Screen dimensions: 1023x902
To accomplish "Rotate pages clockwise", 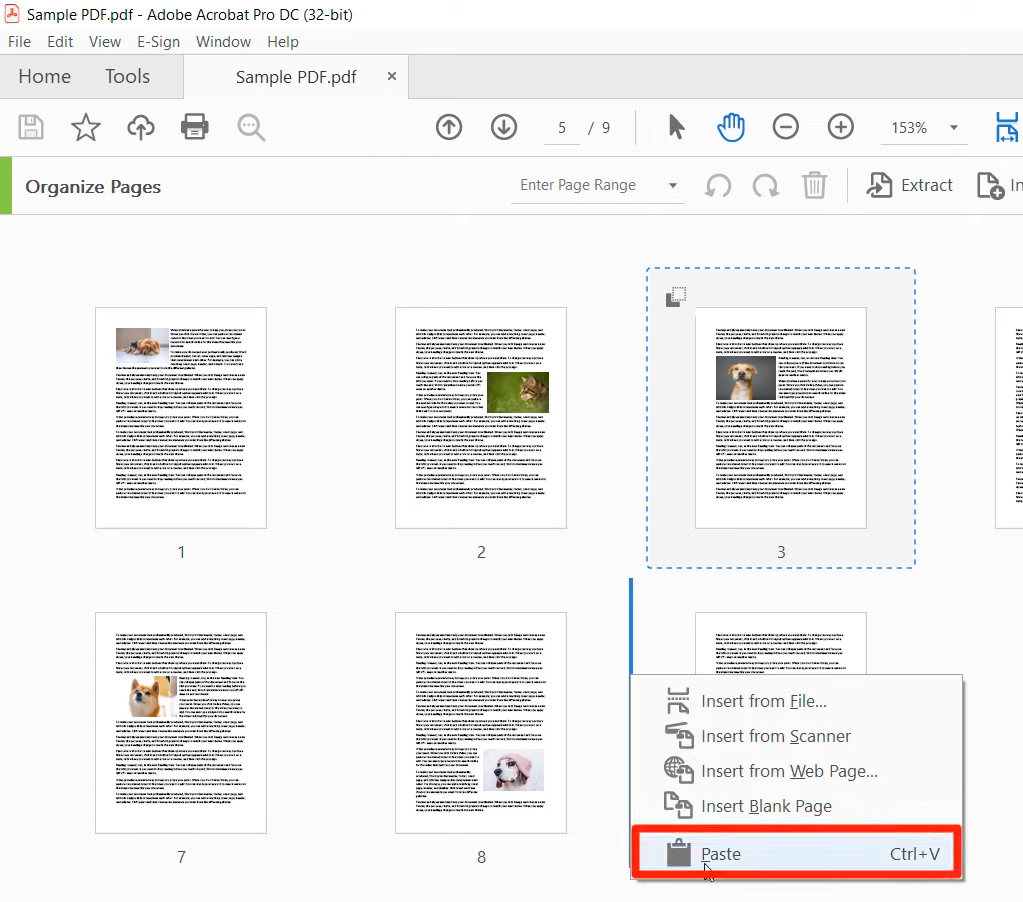I will [765, 186].
